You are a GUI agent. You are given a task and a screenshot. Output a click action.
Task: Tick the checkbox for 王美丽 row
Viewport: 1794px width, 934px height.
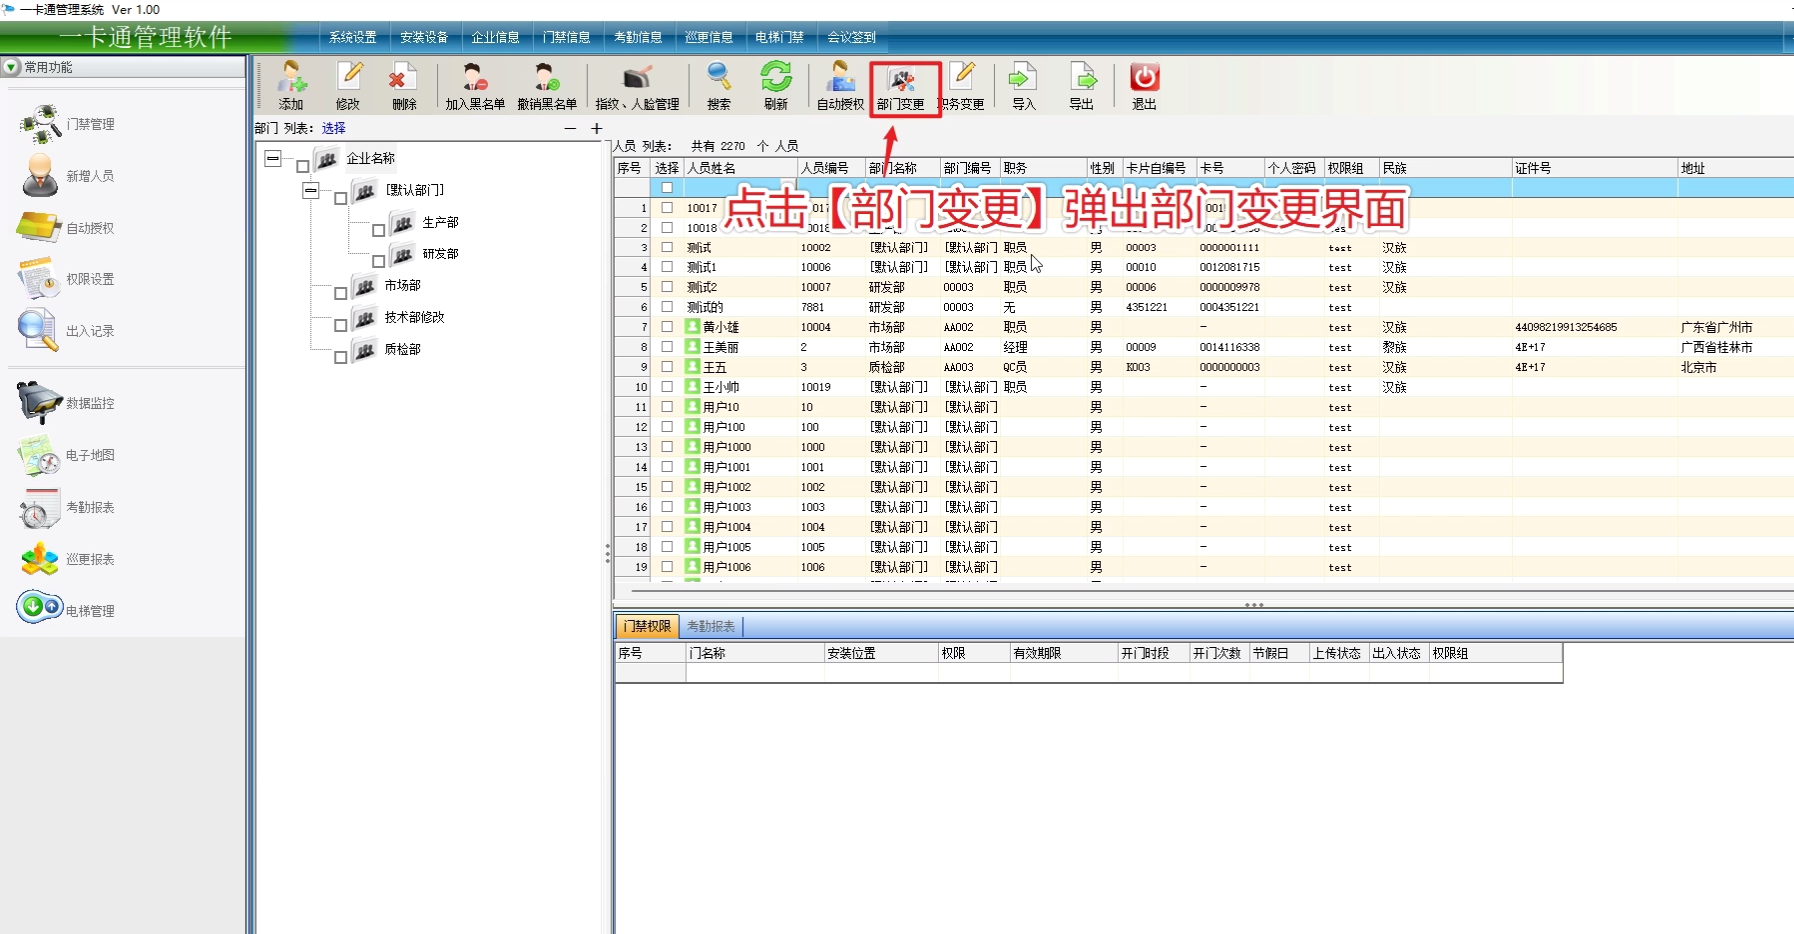click(x=667, y=347)
